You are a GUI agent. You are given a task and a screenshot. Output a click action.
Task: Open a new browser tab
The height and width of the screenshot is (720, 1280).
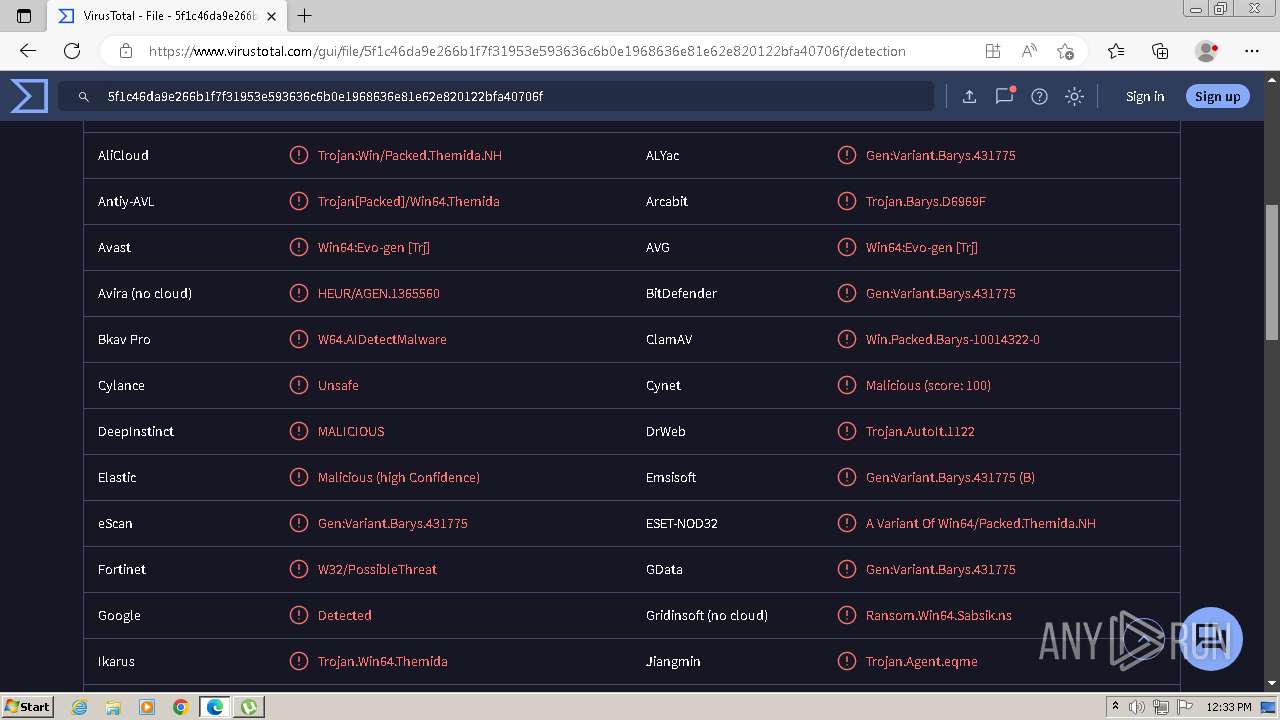coord(305,16)
